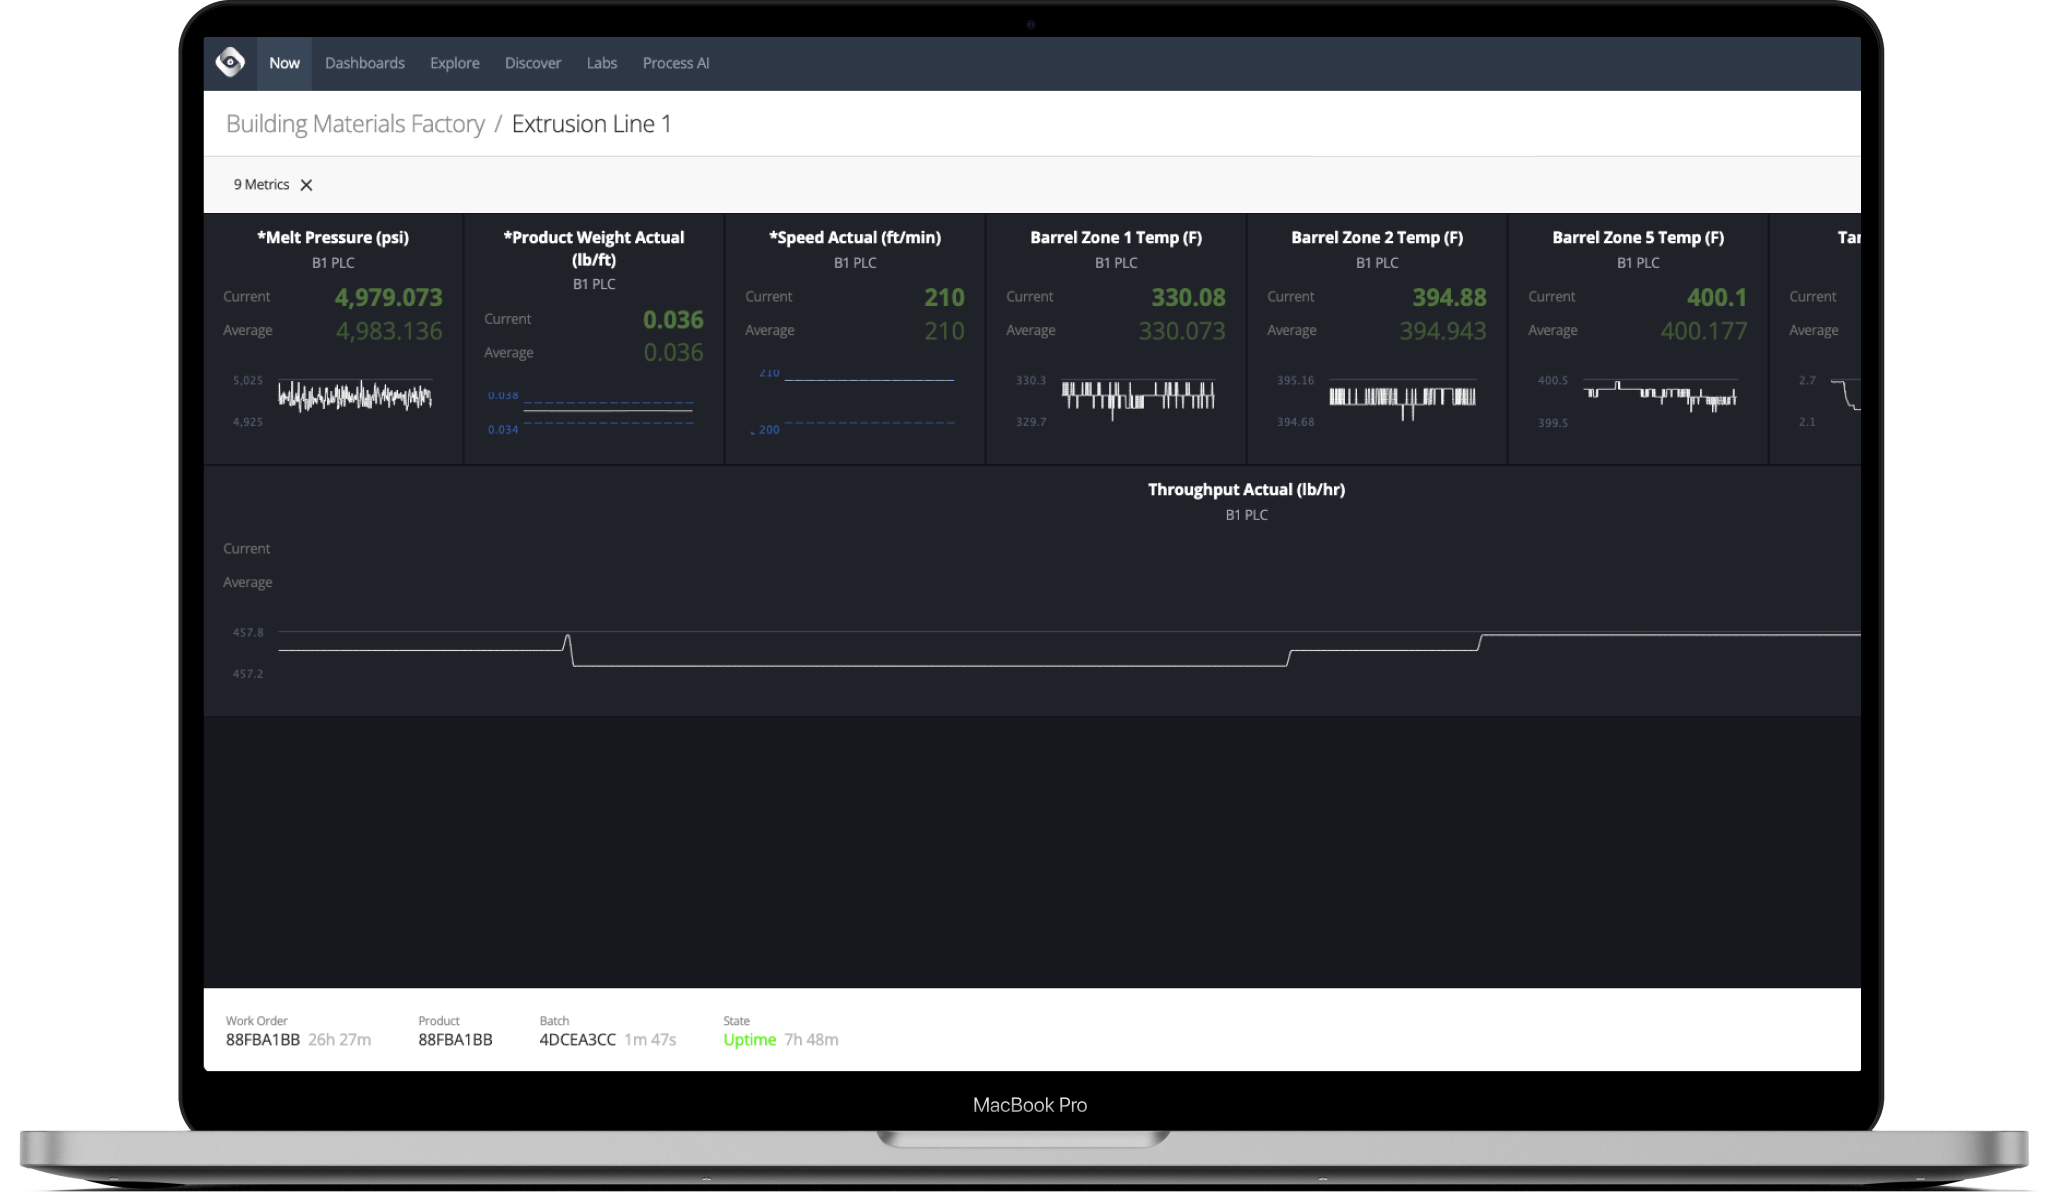Click the Batch value 4DCEA3CC
2048x1196 pixels.
click(577, 1039)
